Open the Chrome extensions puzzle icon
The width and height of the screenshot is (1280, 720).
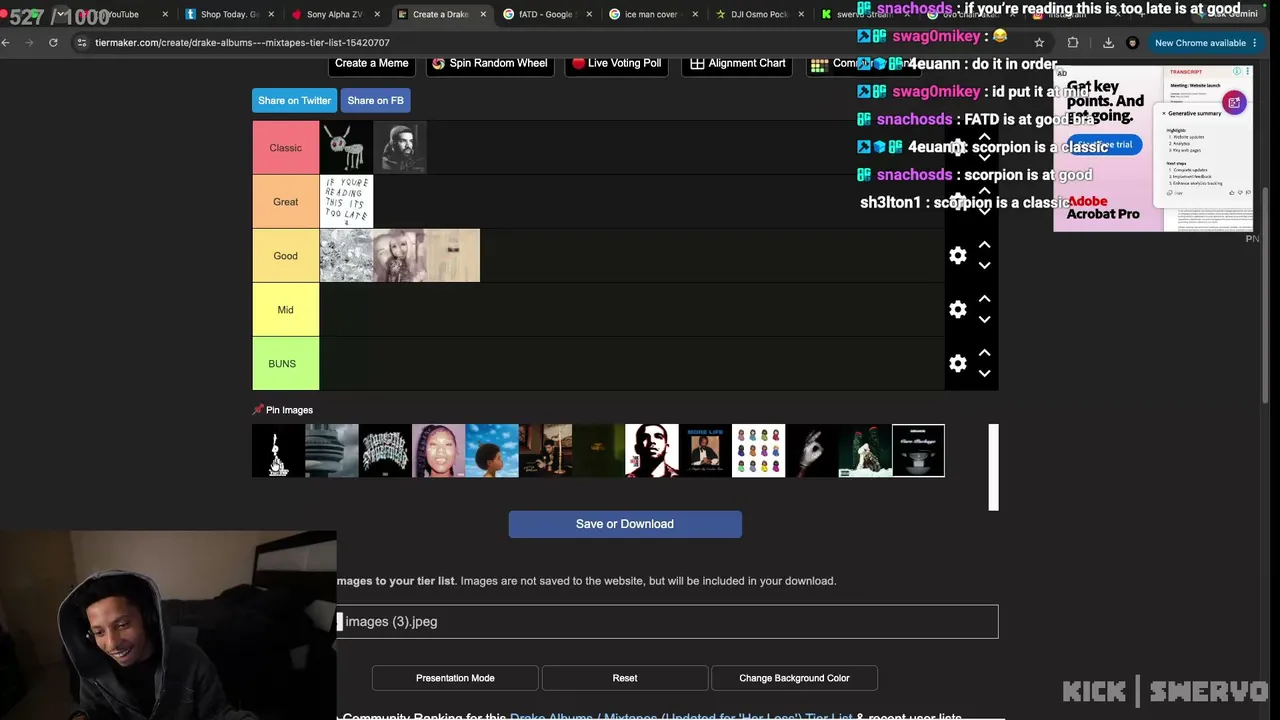tap(1073, 43)
